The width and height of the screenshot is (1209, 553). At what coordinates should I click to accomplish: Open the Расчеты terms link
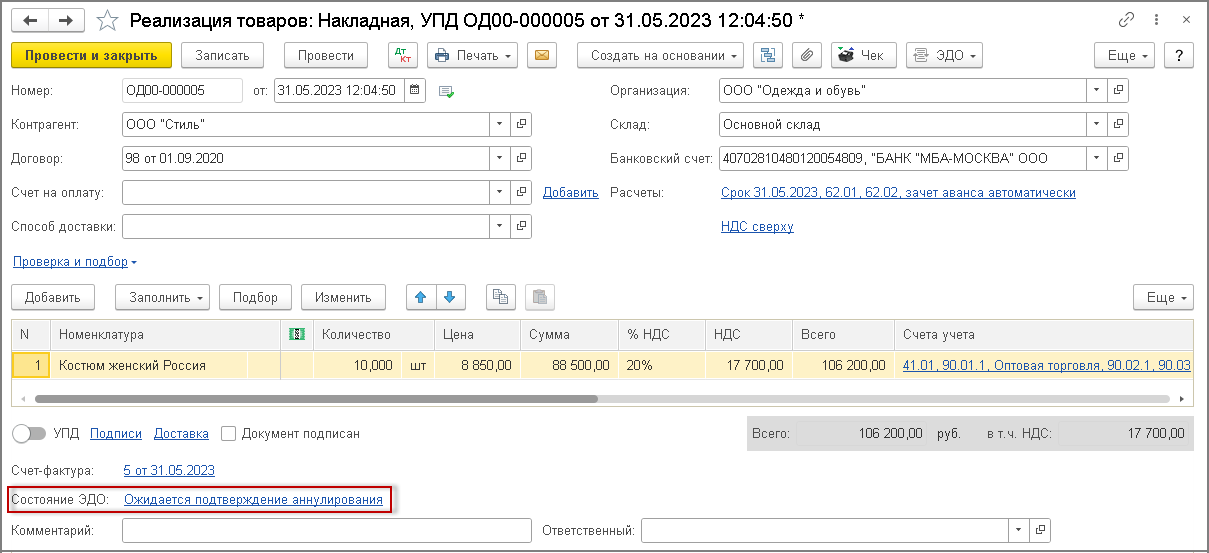coord(898,193)
